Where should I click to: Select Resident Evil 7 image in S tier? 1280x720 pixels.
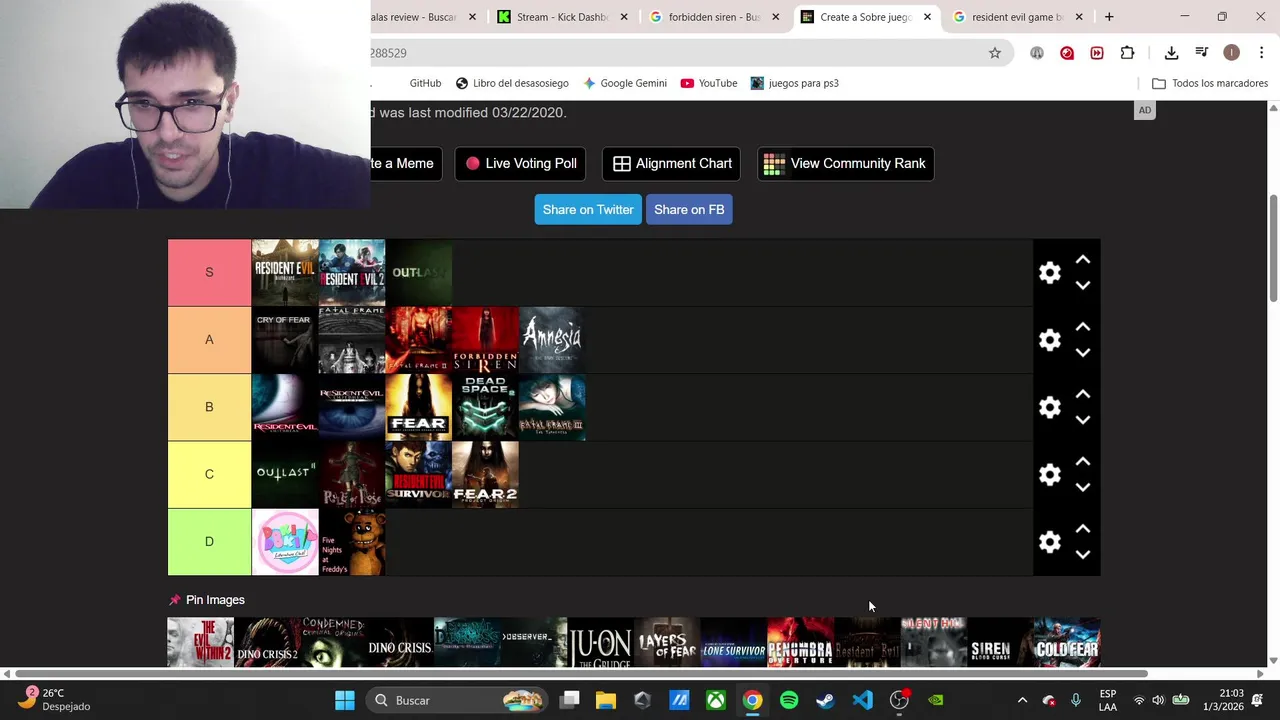[x=285, y=272]
